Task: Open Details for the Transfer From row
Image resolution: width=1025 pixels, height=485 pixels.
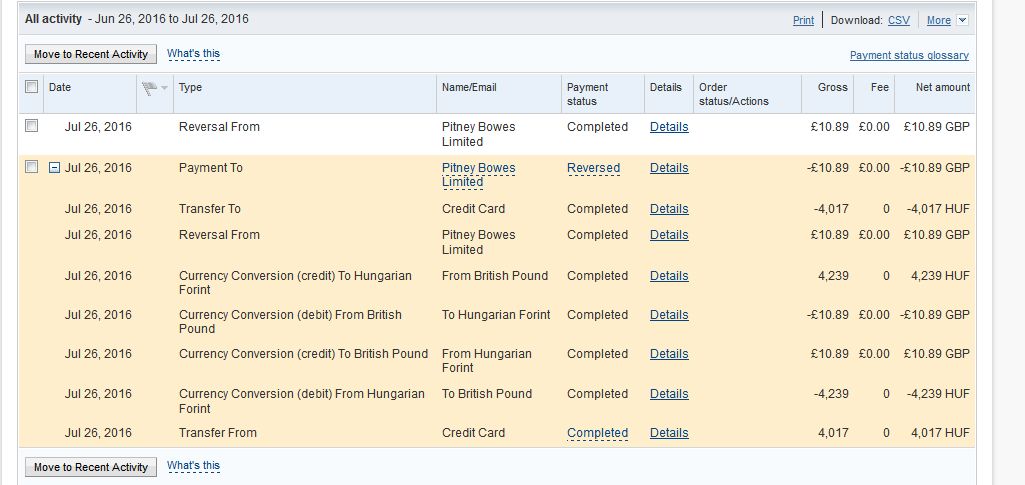Action: [669, 433]
